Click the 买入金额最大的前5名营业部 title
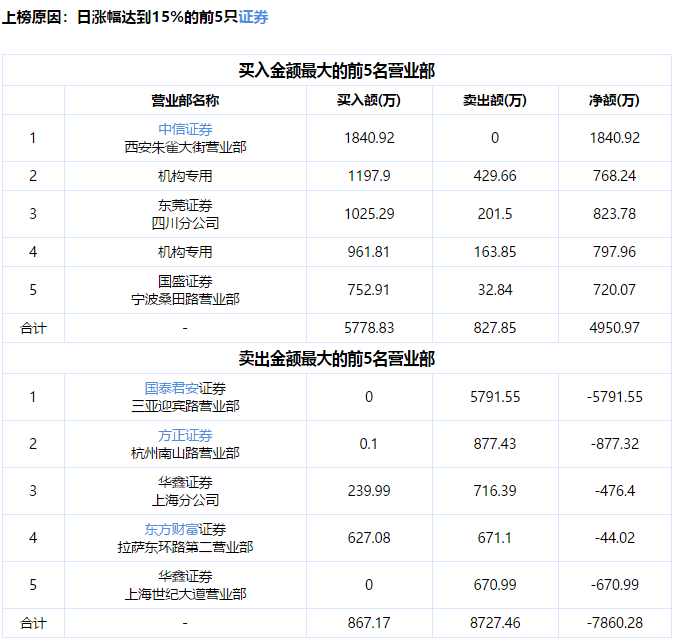This screenshot has height=641, width=674. pos(337,71)
